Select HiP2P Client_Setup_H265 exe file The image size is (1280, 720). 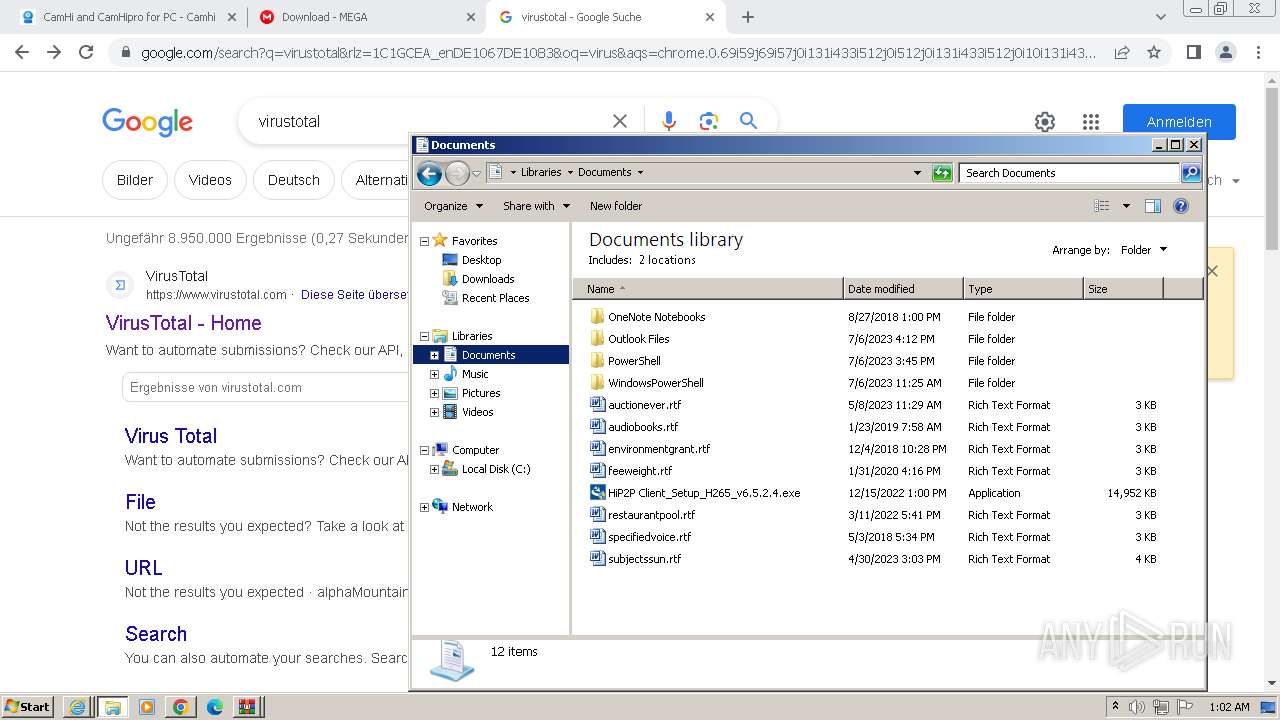coord(704,493)
